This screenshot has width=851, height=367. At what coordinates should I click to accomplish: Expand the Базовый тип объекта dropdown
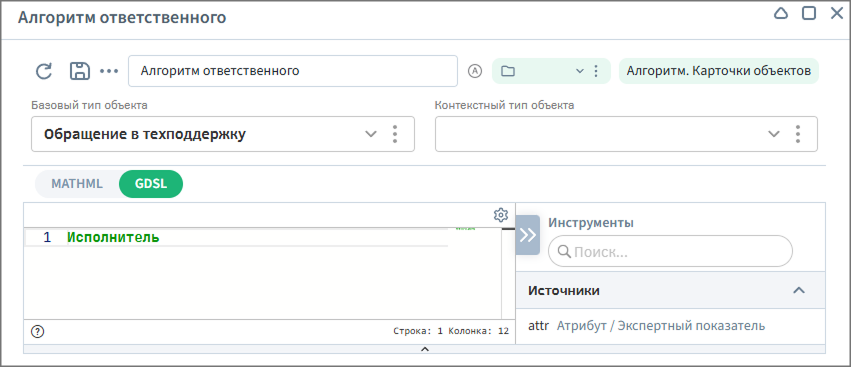click(x=371, y=134)
